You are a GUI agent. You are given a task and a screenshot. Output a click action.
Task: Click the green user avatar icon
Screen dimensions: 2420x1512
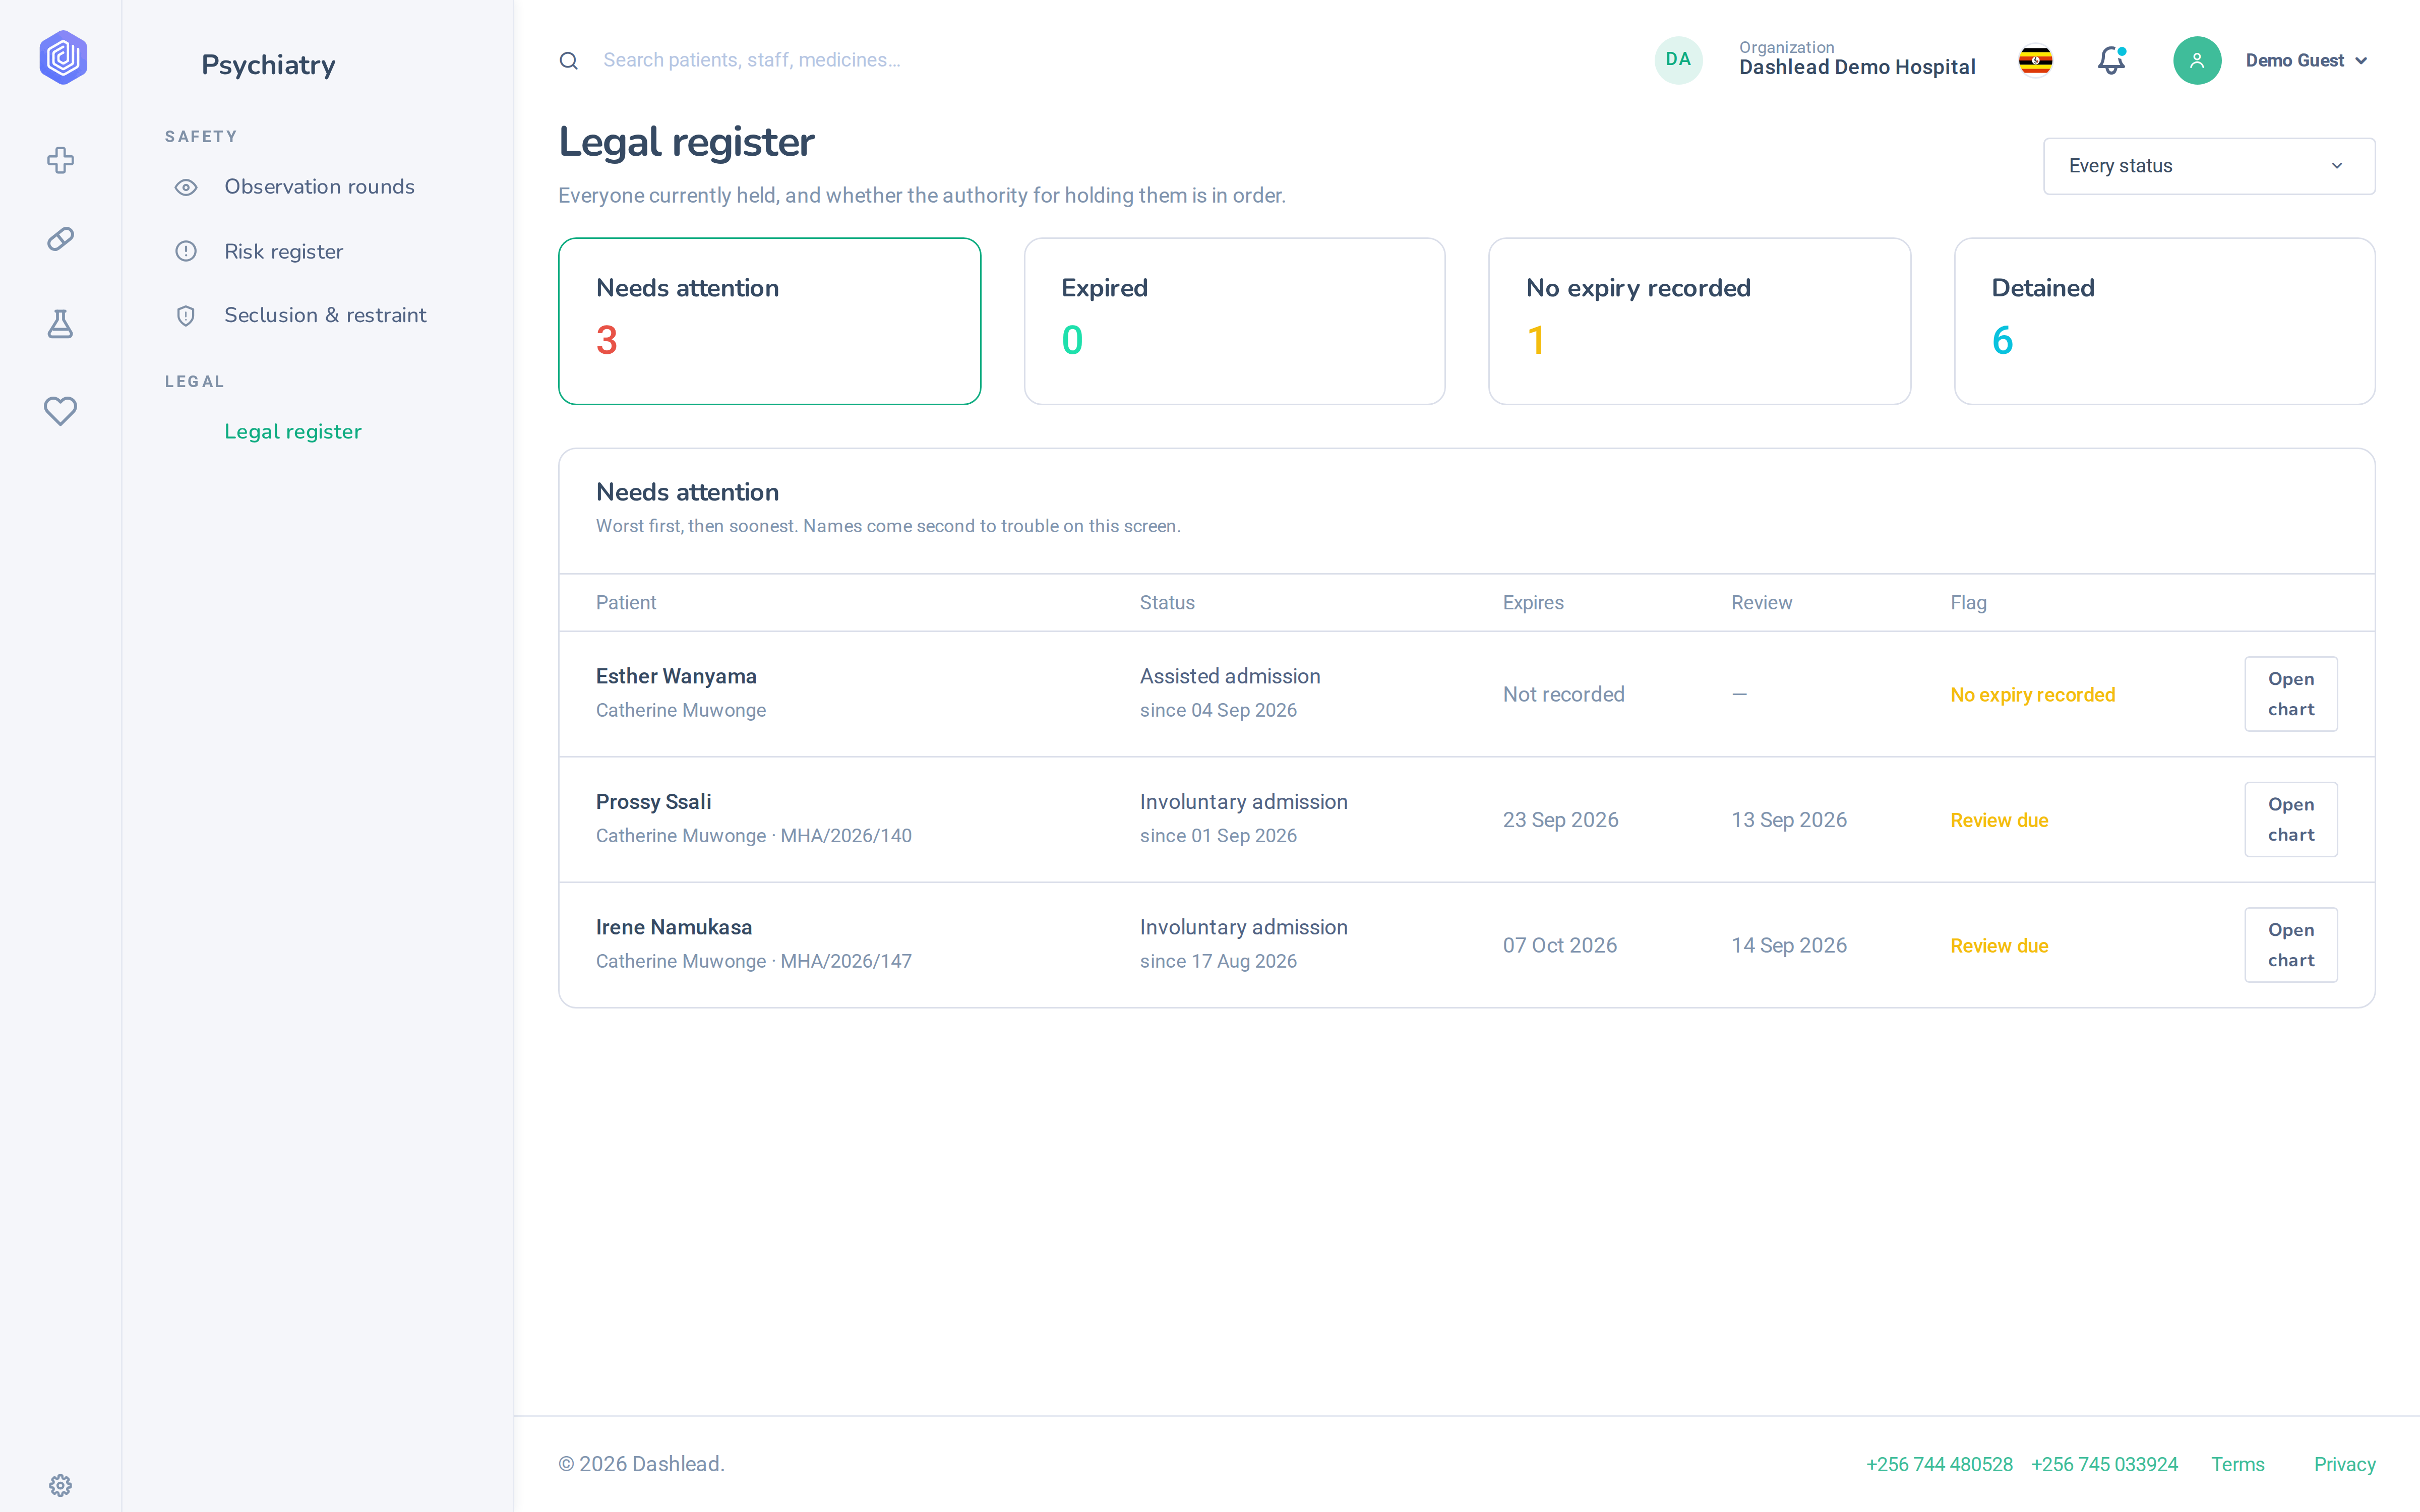[2197, 61]
